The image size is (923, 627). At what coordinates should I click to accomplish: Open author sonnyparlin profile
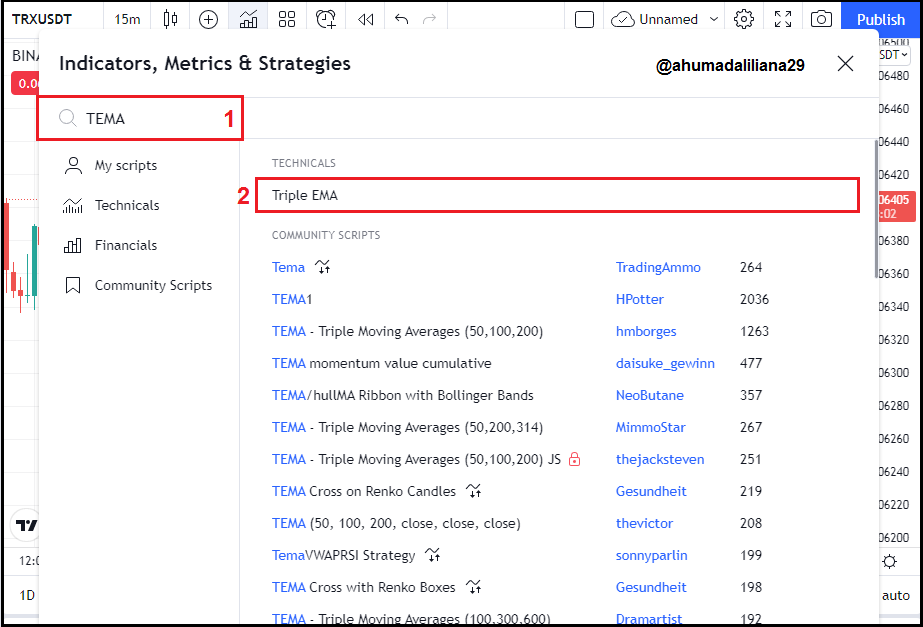point(652,555)
